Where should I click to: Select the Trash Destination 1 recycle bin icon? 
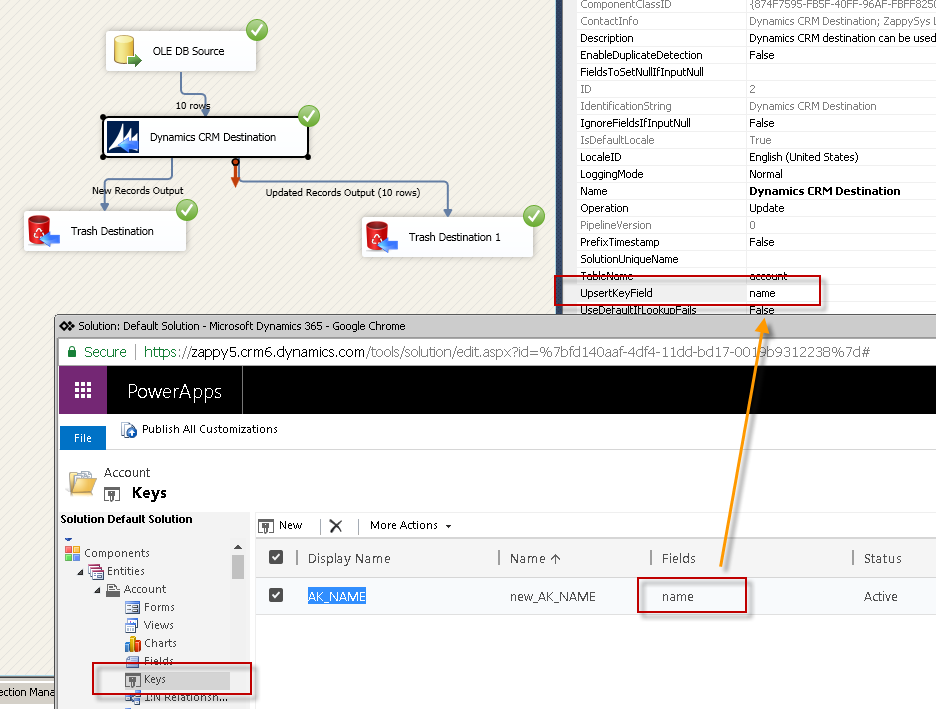pos(381,236)
